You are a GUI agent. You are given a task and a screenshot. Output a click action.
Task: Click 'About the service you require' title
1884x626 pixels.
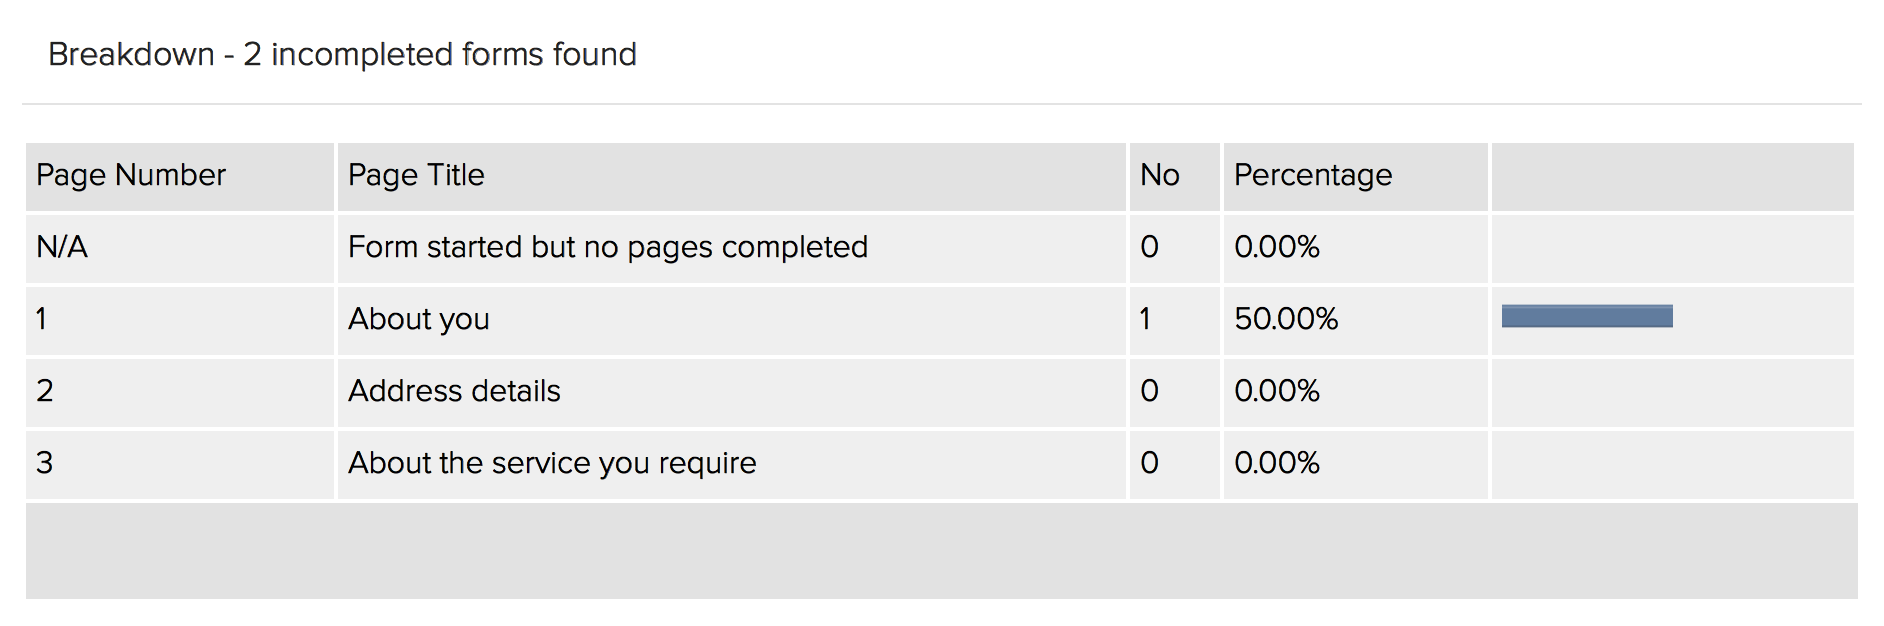click(552, 463)
